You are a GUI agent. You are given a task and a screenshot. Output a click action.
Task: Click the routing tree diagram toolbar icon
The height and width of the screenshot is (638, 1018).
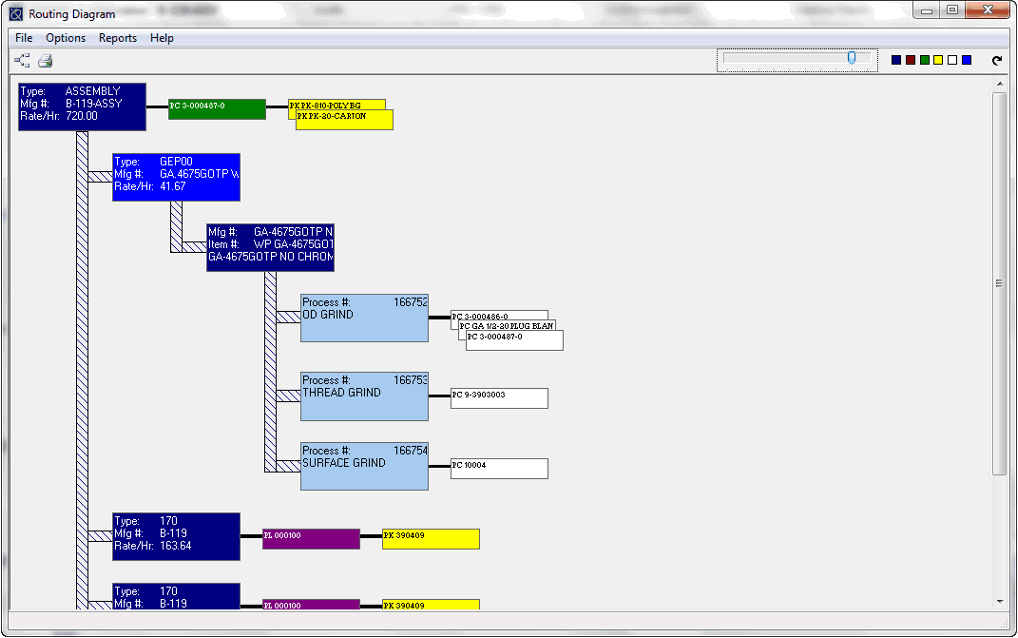coord(22,61)
